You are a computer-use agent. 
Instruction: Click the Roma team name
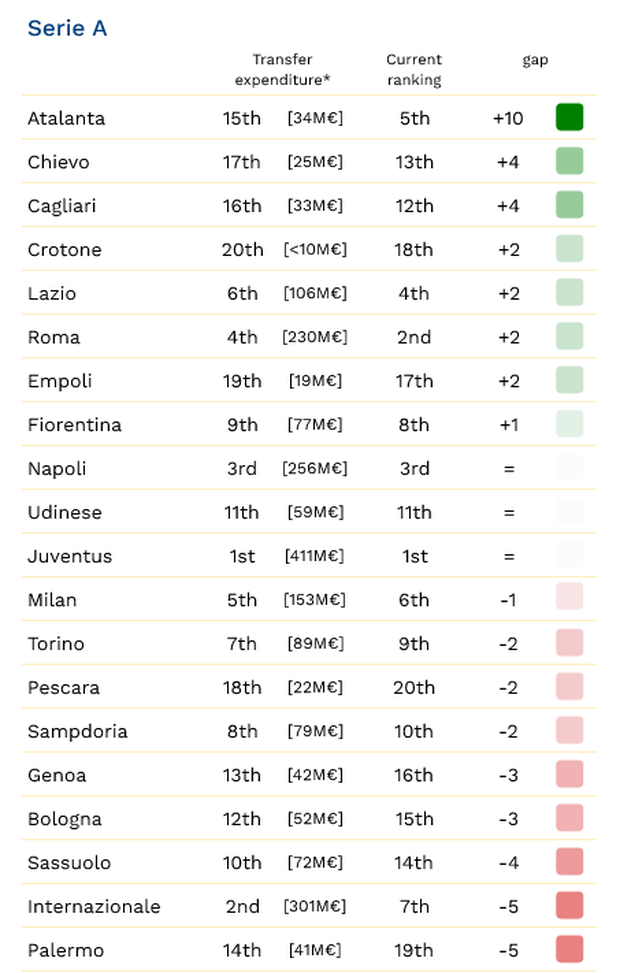[54, 337]
